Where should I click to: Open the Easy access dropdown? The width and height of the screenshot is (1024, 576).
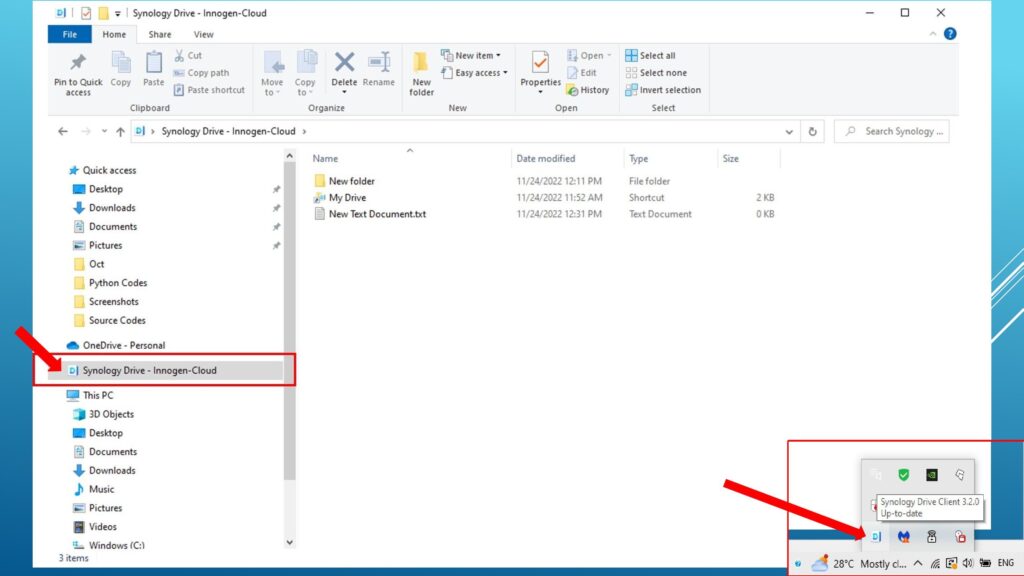coord(474,72)
